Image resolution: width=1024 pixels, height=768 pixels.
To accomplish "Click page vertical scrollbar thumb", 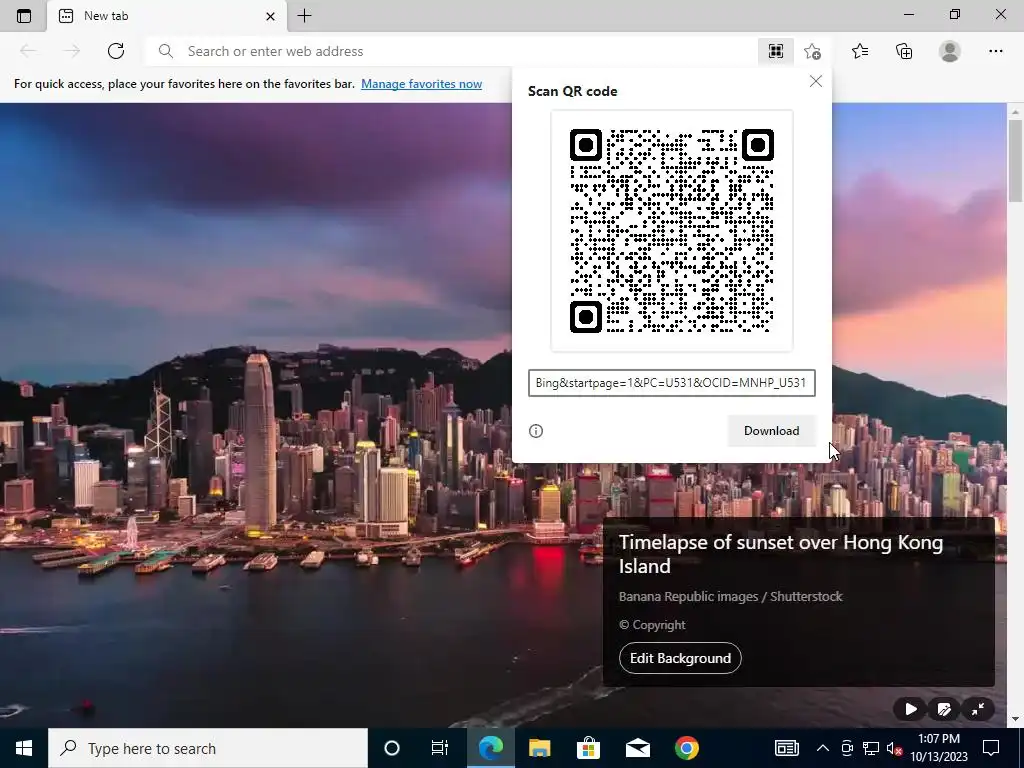I will click(1015, 161).
